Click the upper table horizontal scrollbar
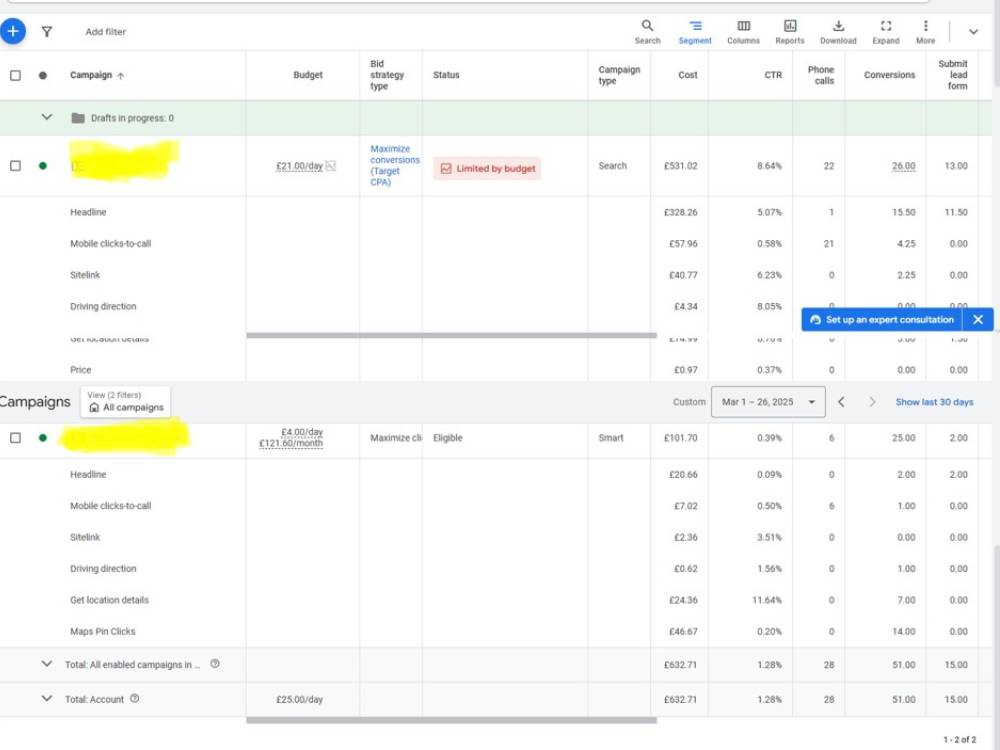 (x=451, y=335)
